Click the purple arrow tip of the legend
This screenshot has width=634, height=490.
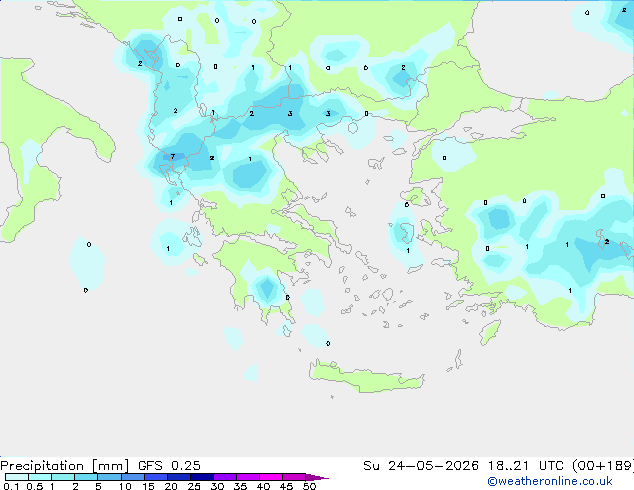[x=317, y=477]
